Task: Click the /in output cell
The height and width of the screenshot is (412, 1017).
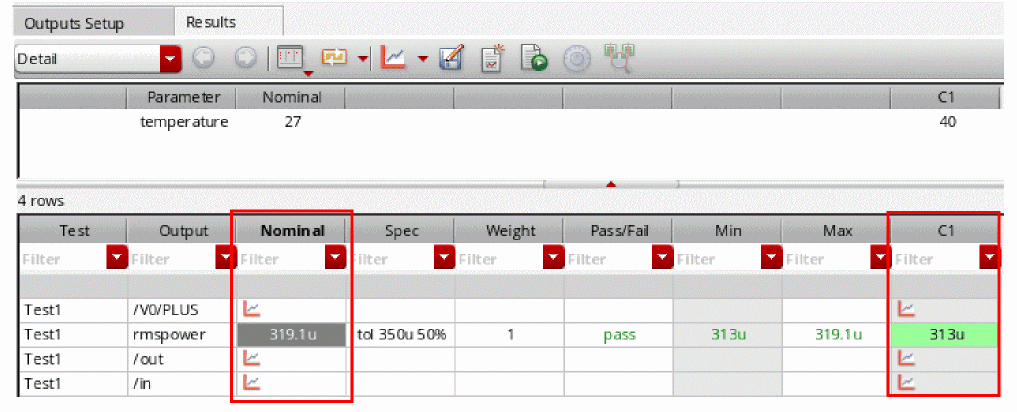Action: click(182, 383)
